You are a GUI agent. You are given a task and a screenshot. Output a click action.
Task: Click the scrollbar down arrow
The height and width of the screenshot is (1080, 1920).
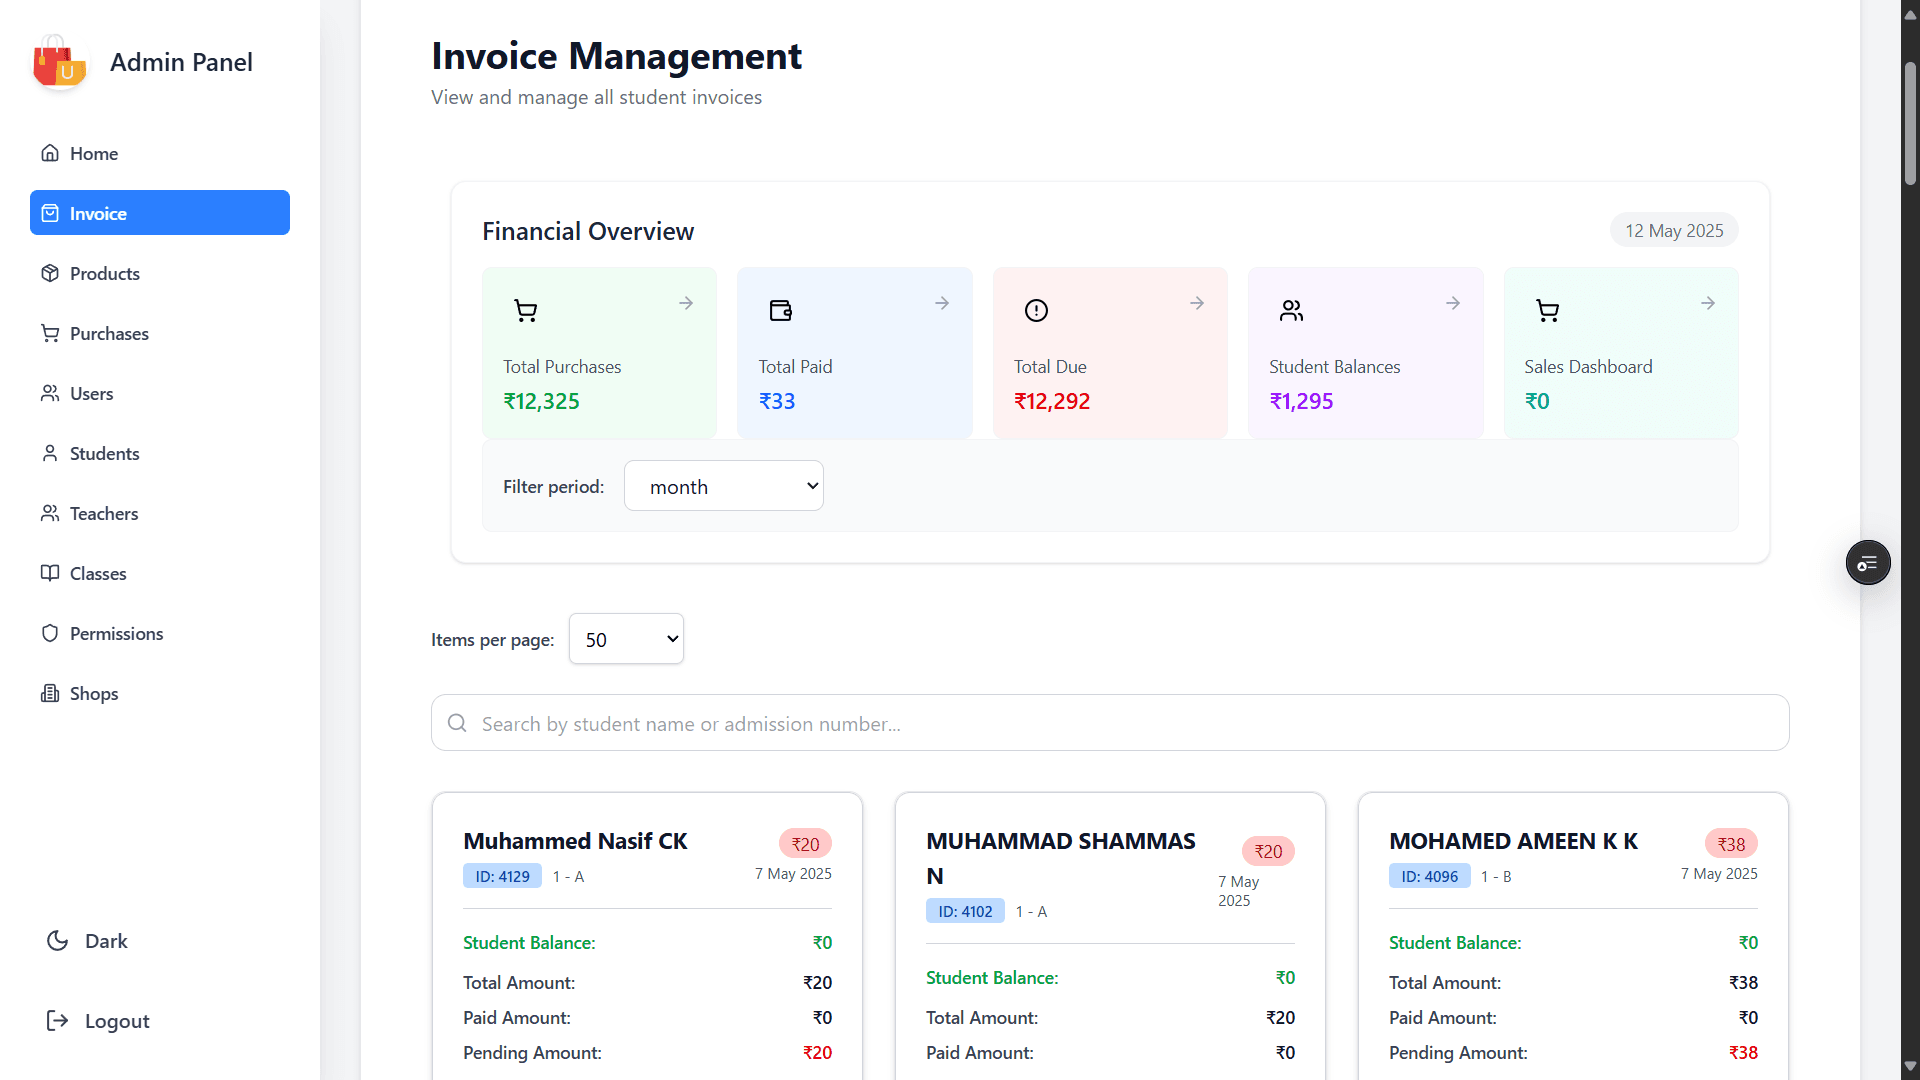(1910, 1066)
